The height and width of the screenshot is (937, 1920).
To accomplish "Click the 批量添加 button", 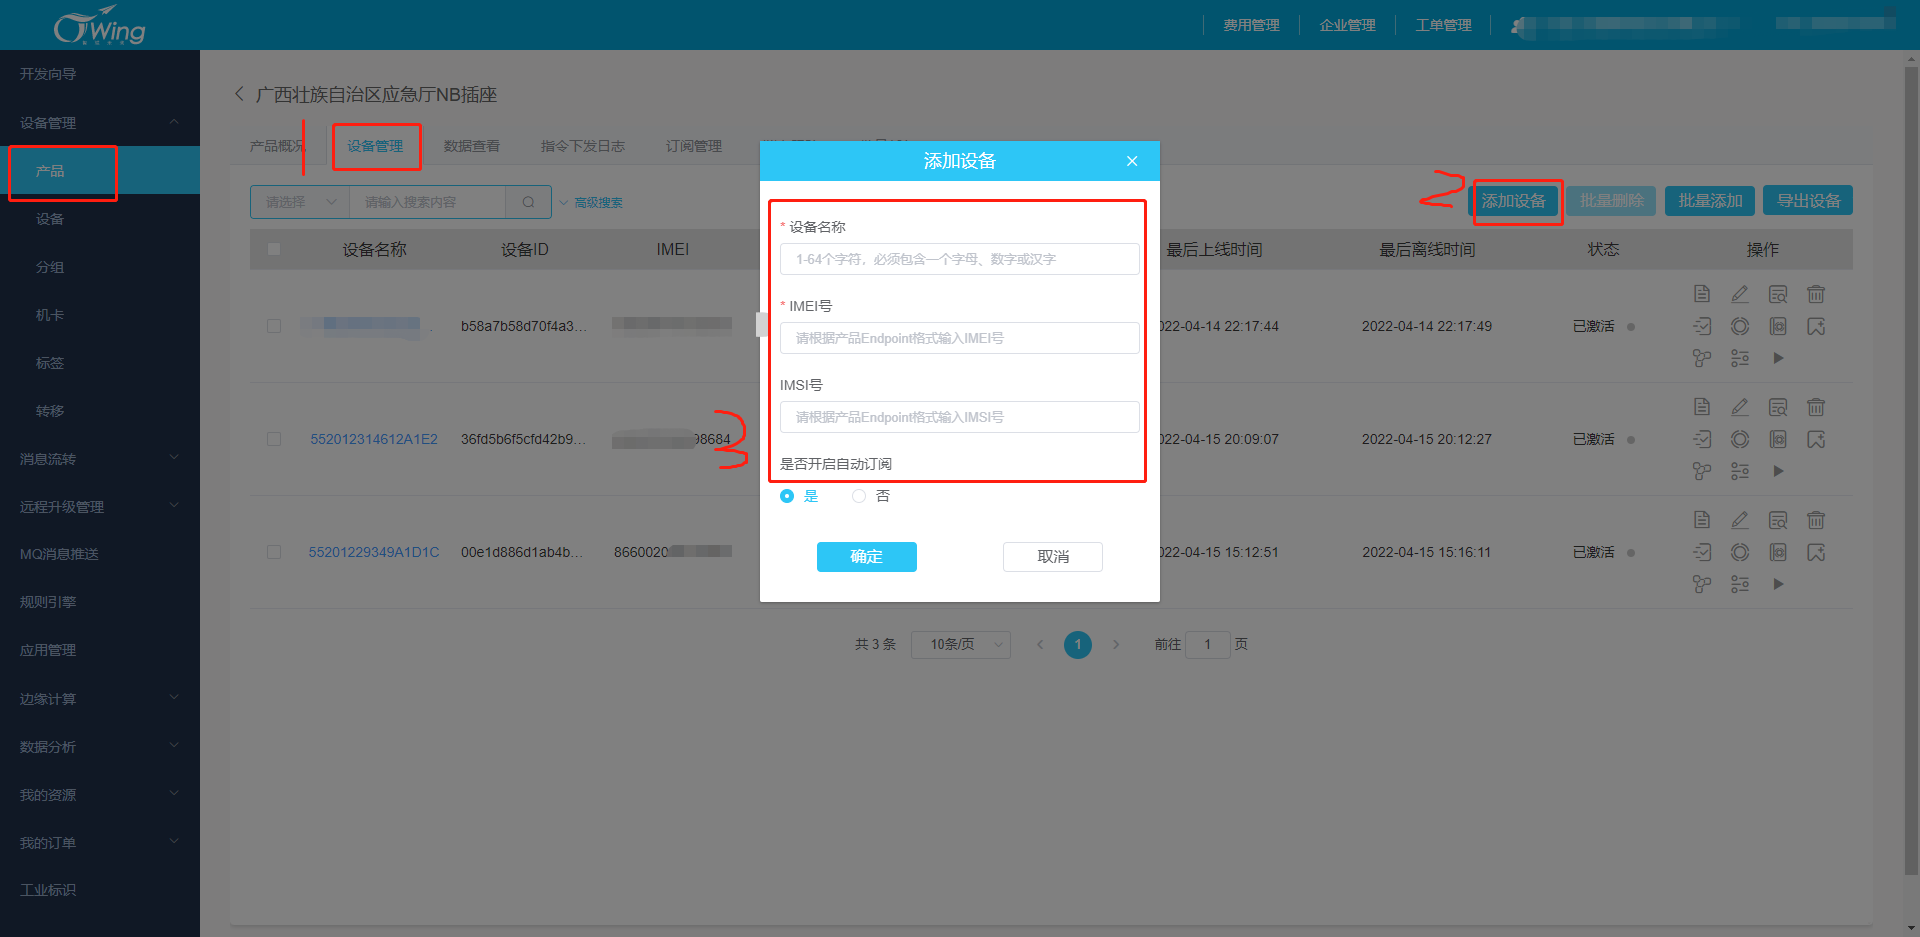I will 1710,201.
